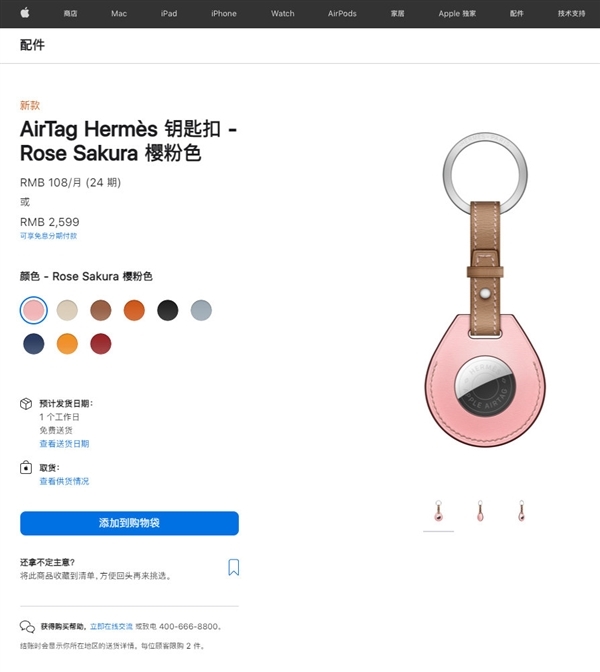Select the red color swatch
The image size is (600, 672).
(x=101, y=344)
